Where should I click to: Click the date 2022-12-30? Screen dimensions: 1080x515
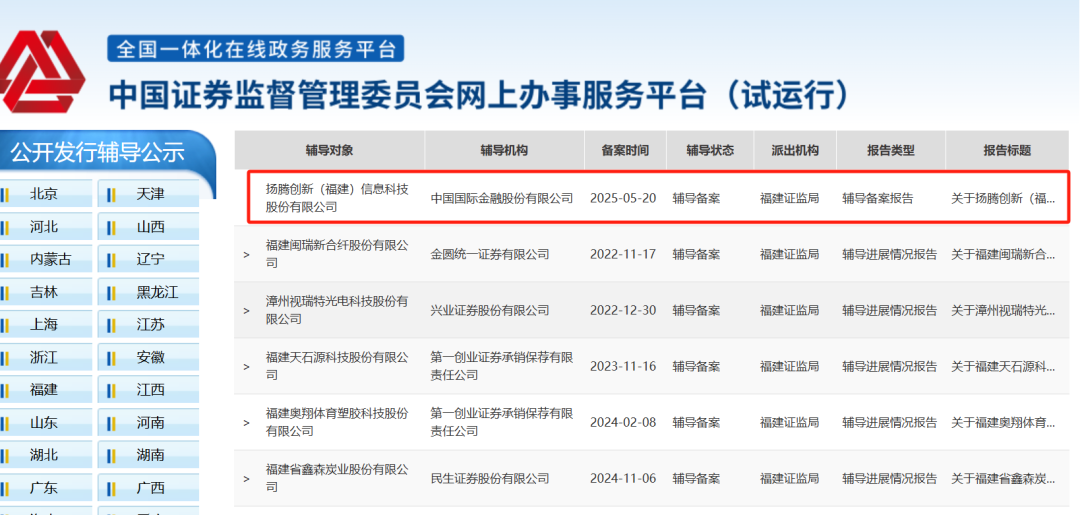(x=623, y=311)
